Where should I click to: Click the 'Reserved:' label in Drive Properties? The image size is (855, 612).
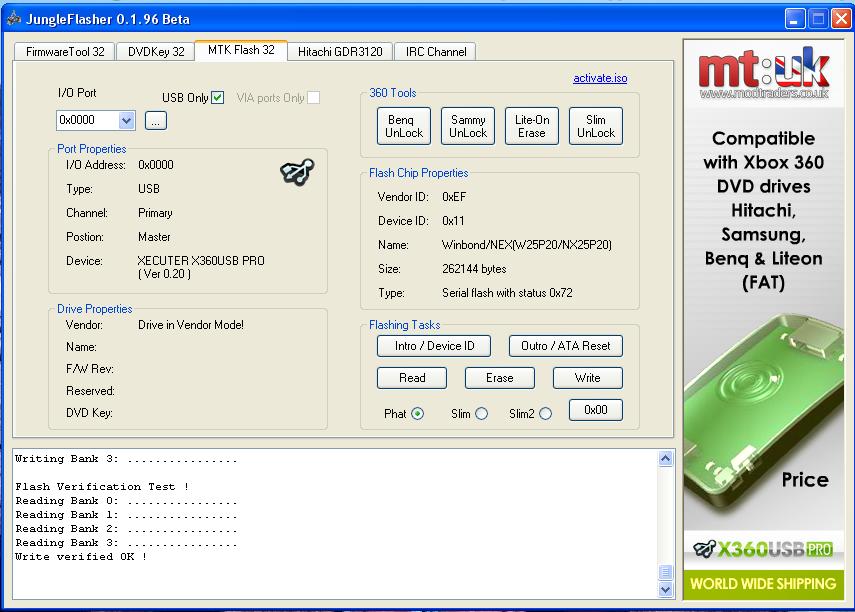(x=91, y=391)
